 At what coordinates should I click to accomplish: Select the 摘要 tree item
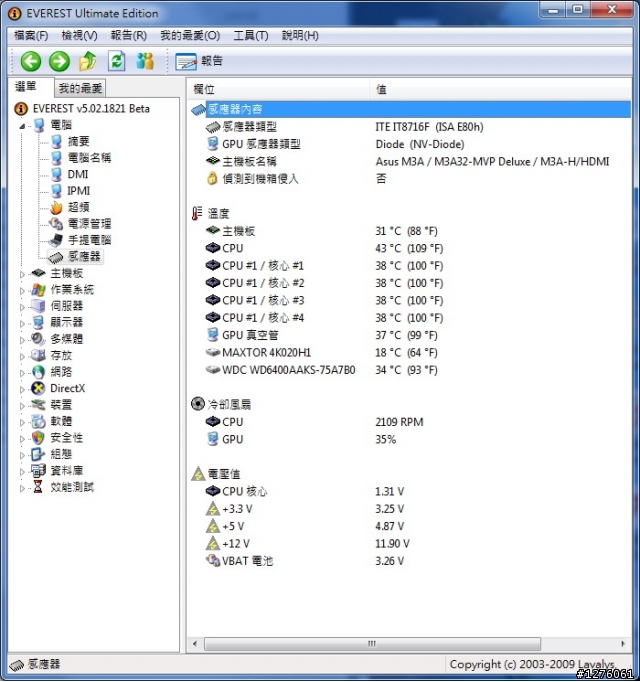pos(78,141)
